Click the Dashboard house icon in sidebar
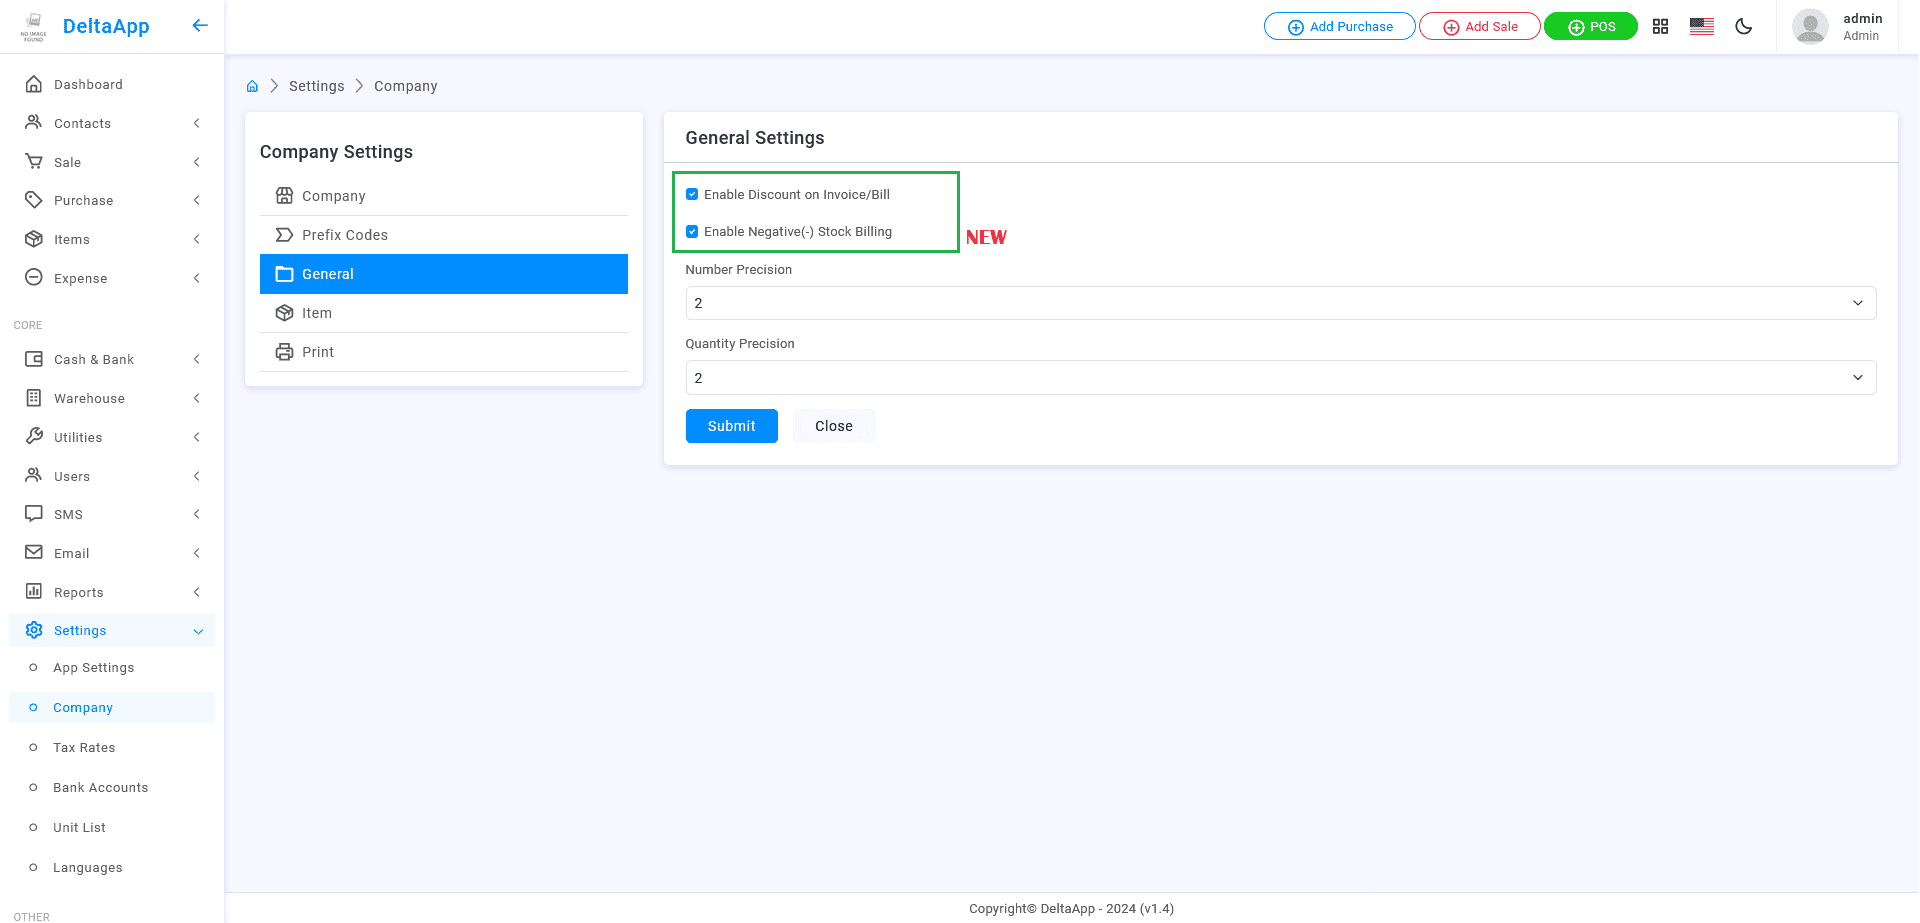 [34, 84]
